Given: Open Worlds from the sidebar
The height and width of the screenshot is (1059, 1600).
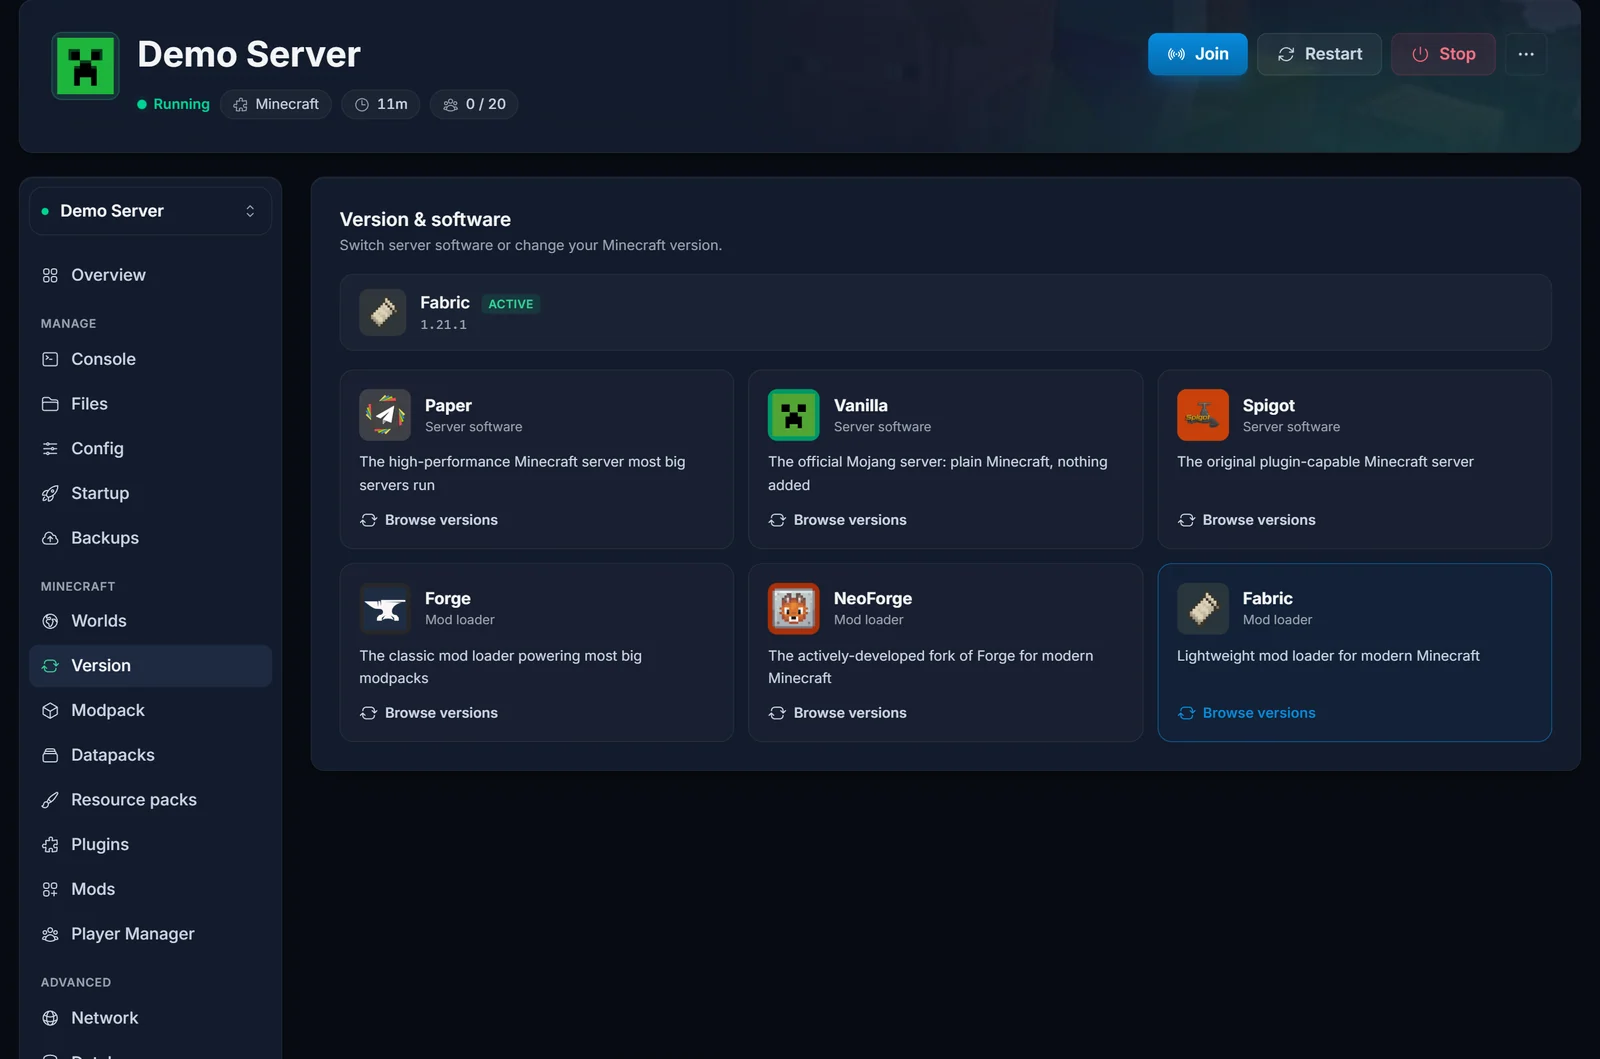Looking at the screenshot, I should [x=150, y=621].
